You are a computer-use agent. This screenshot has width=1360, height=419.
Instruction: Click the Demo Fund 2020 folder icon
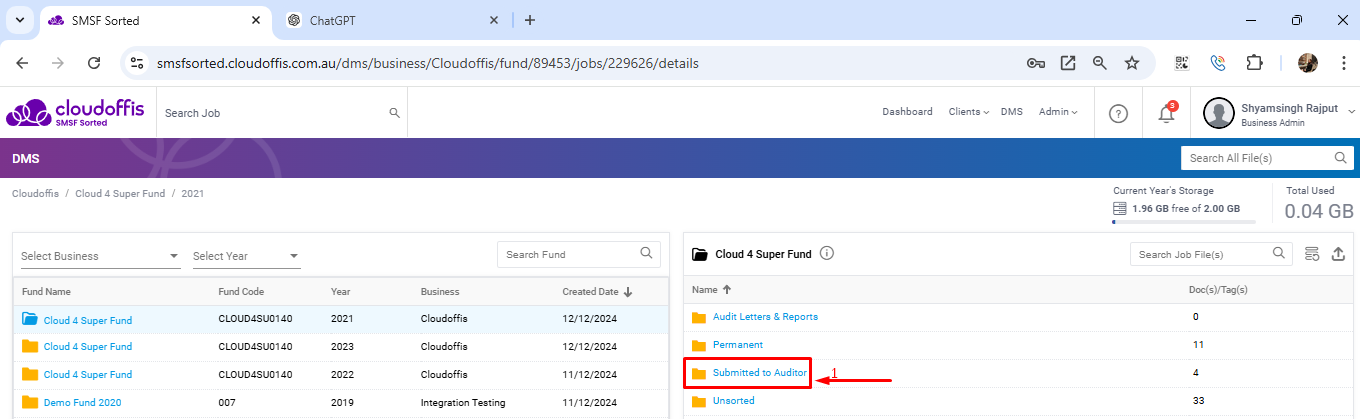[x=30, y=402]
